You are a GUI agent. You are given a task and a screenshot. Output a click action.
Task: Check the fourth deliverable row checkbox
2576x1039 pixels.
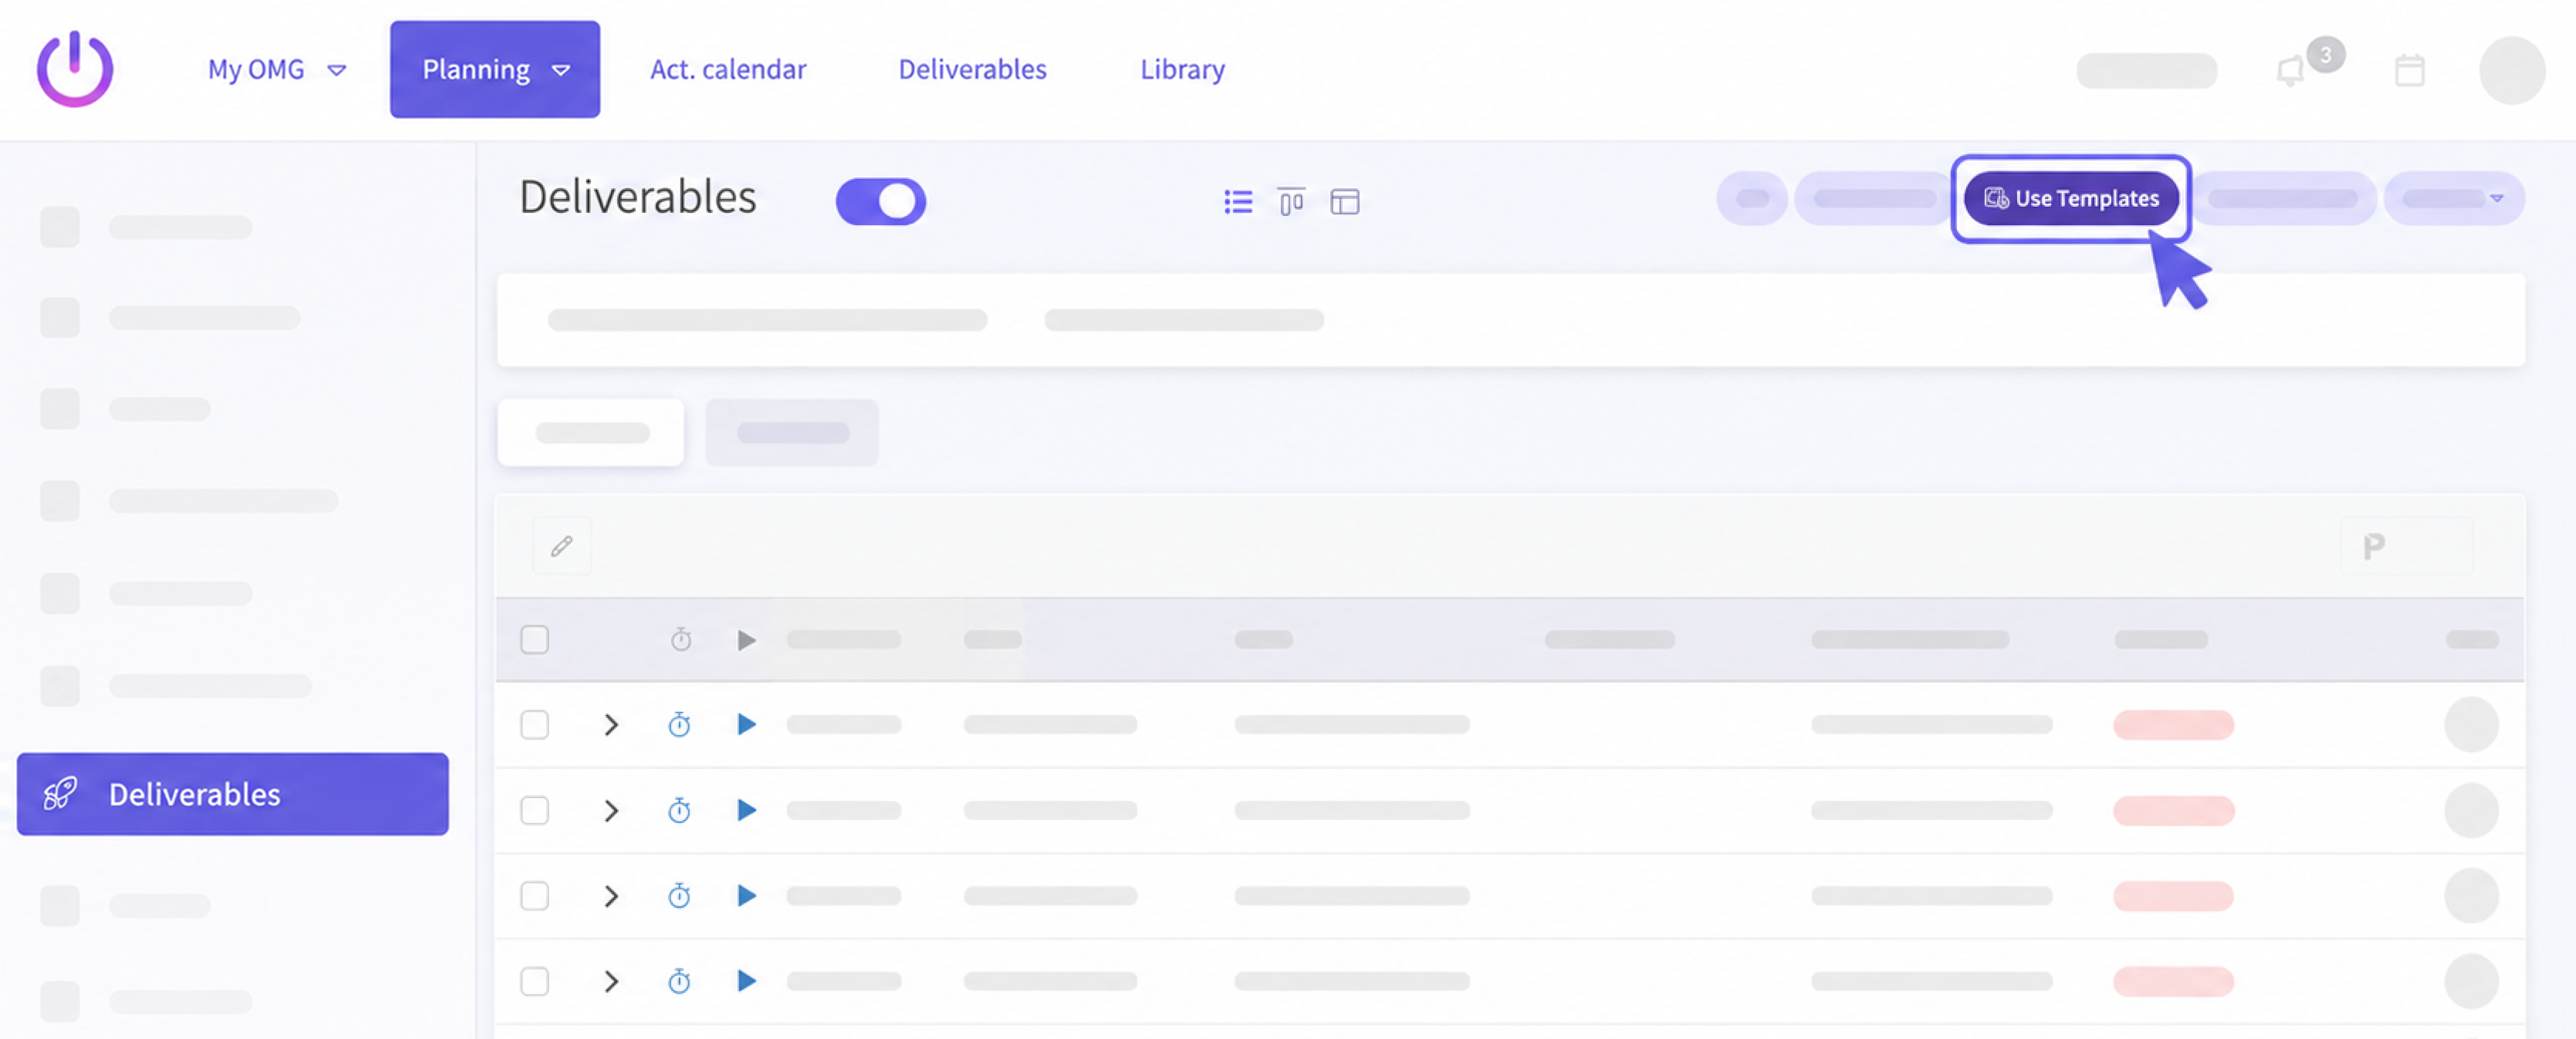pyautogui.click(x=535, y=981)
